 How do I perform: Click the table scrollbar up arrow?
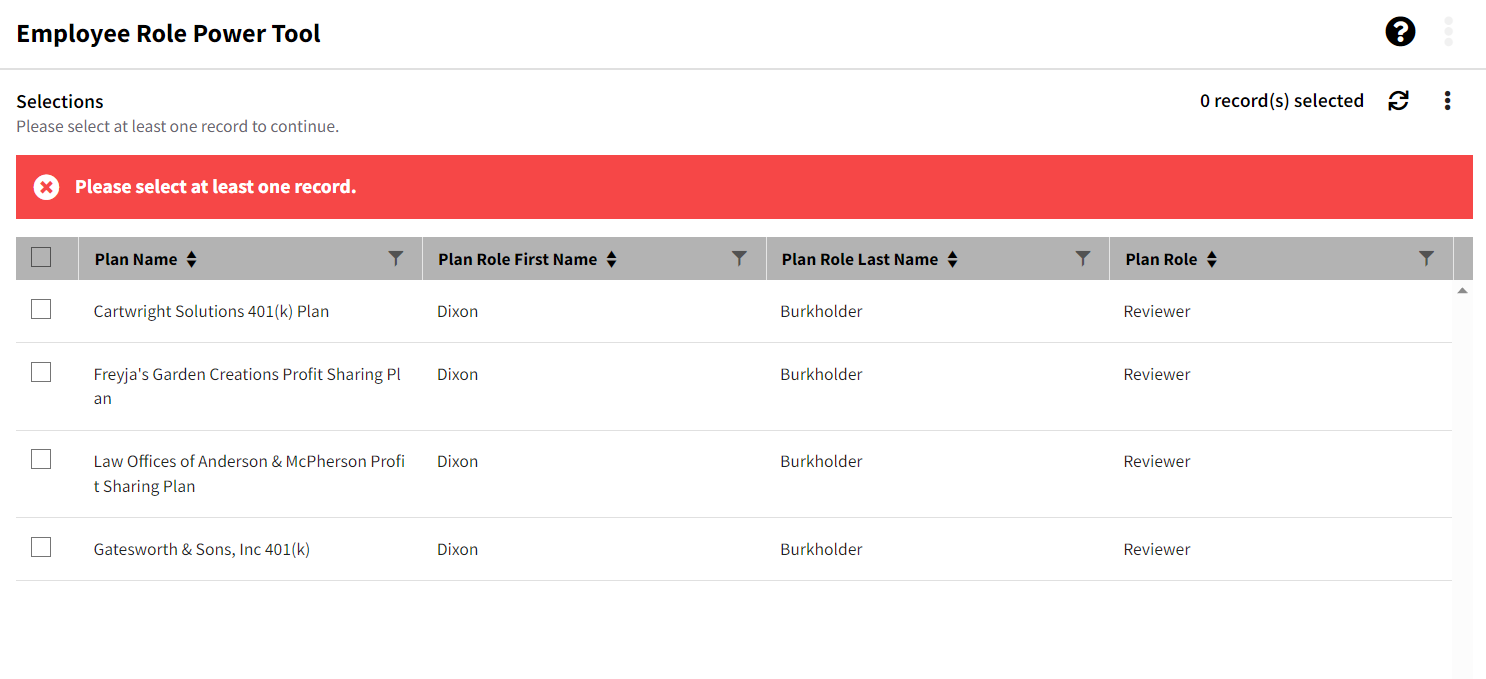[x=1462, y=291]
